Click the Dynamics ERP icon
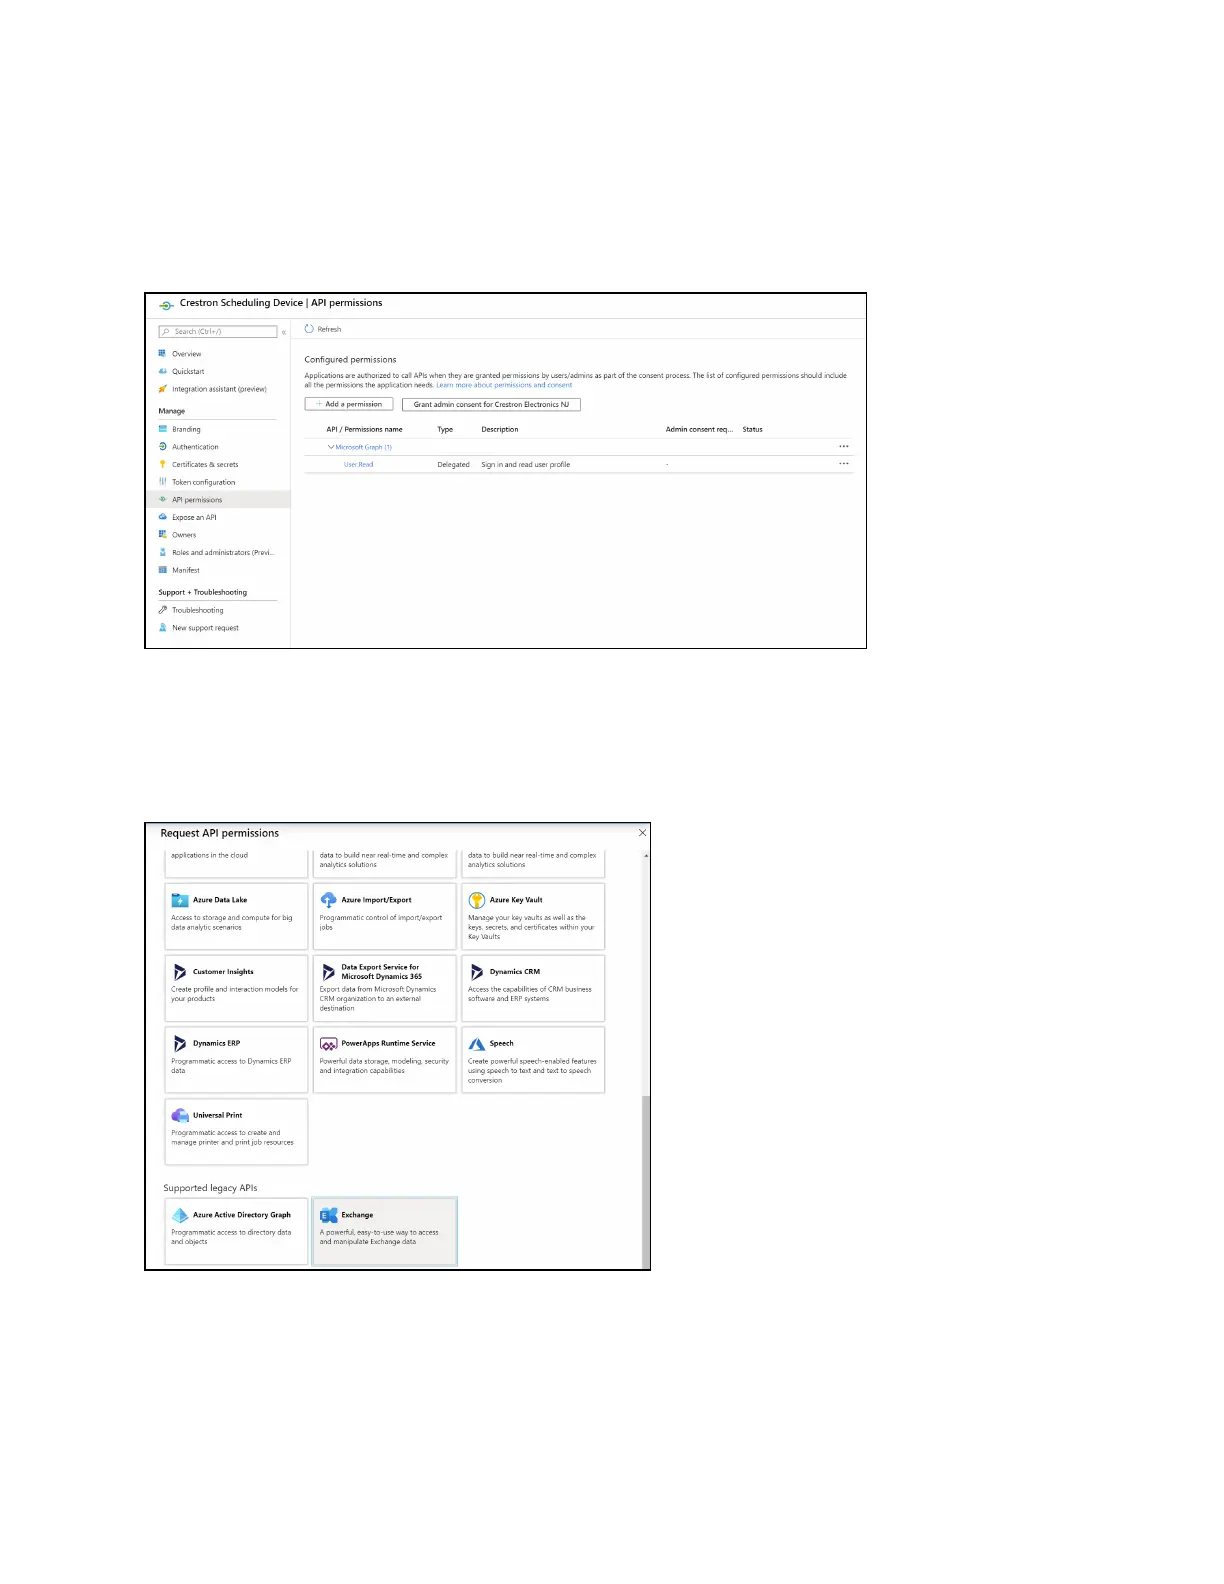Image resolution: width=1224 pixels, height=1584 pixels. click(180, 1044)
